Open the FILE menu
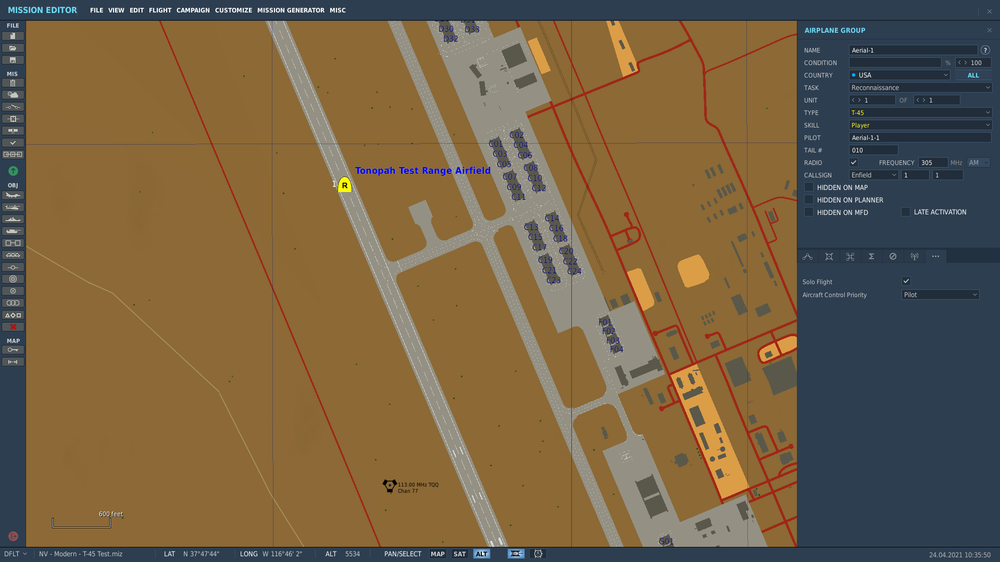This screenshot has width=1000, height=562. 96,10
